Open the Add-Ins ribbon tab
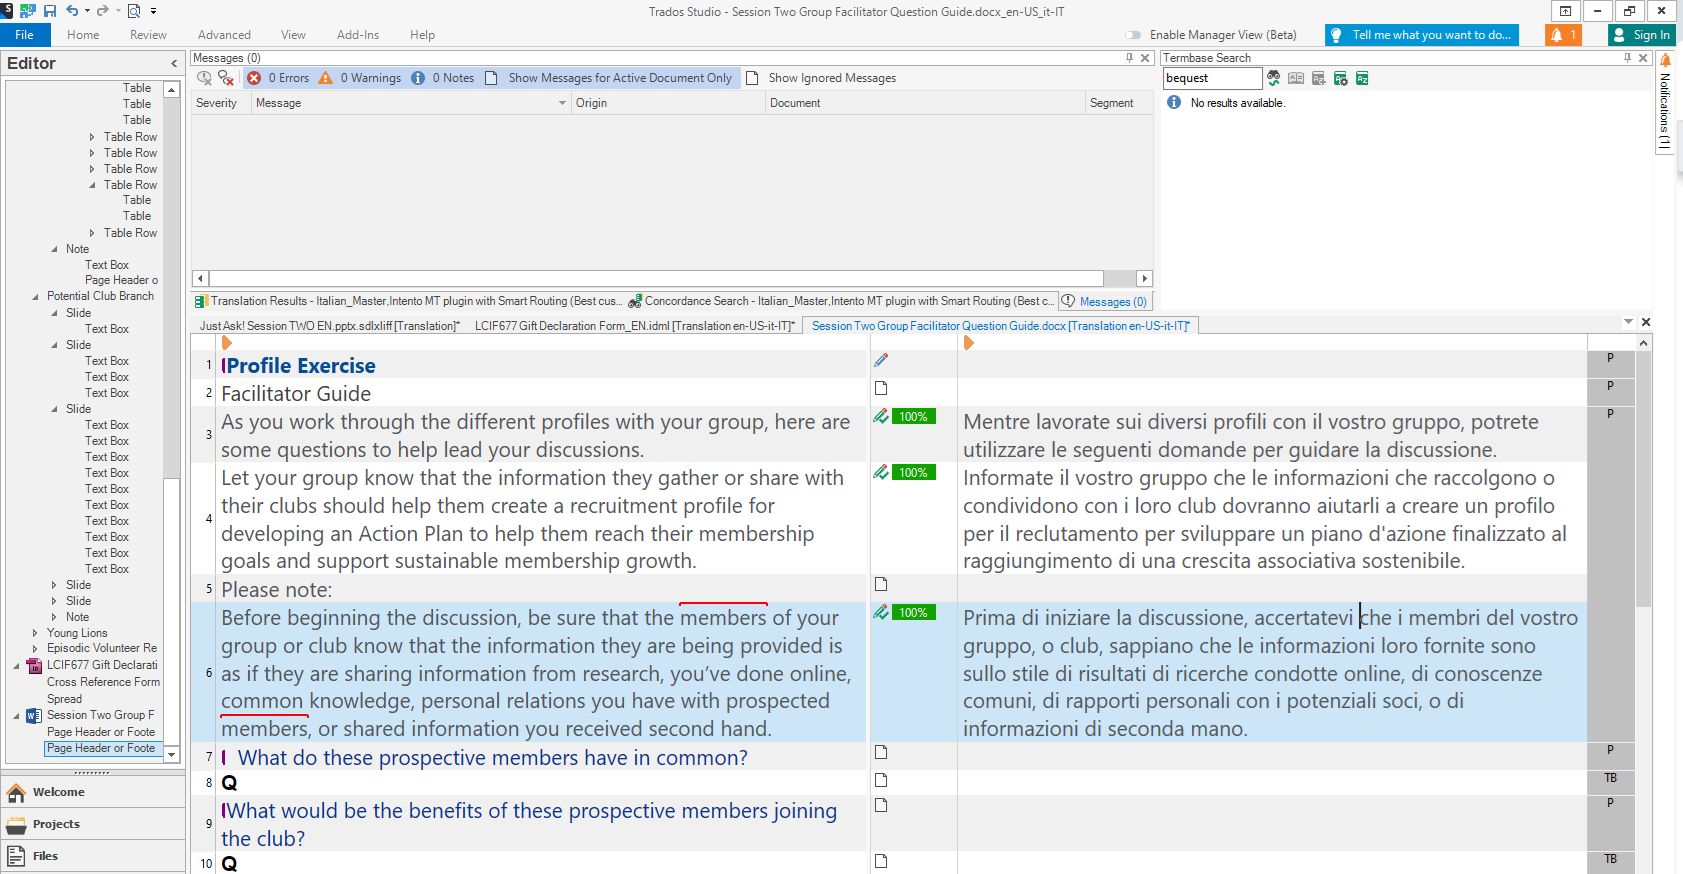 [358, 35]
